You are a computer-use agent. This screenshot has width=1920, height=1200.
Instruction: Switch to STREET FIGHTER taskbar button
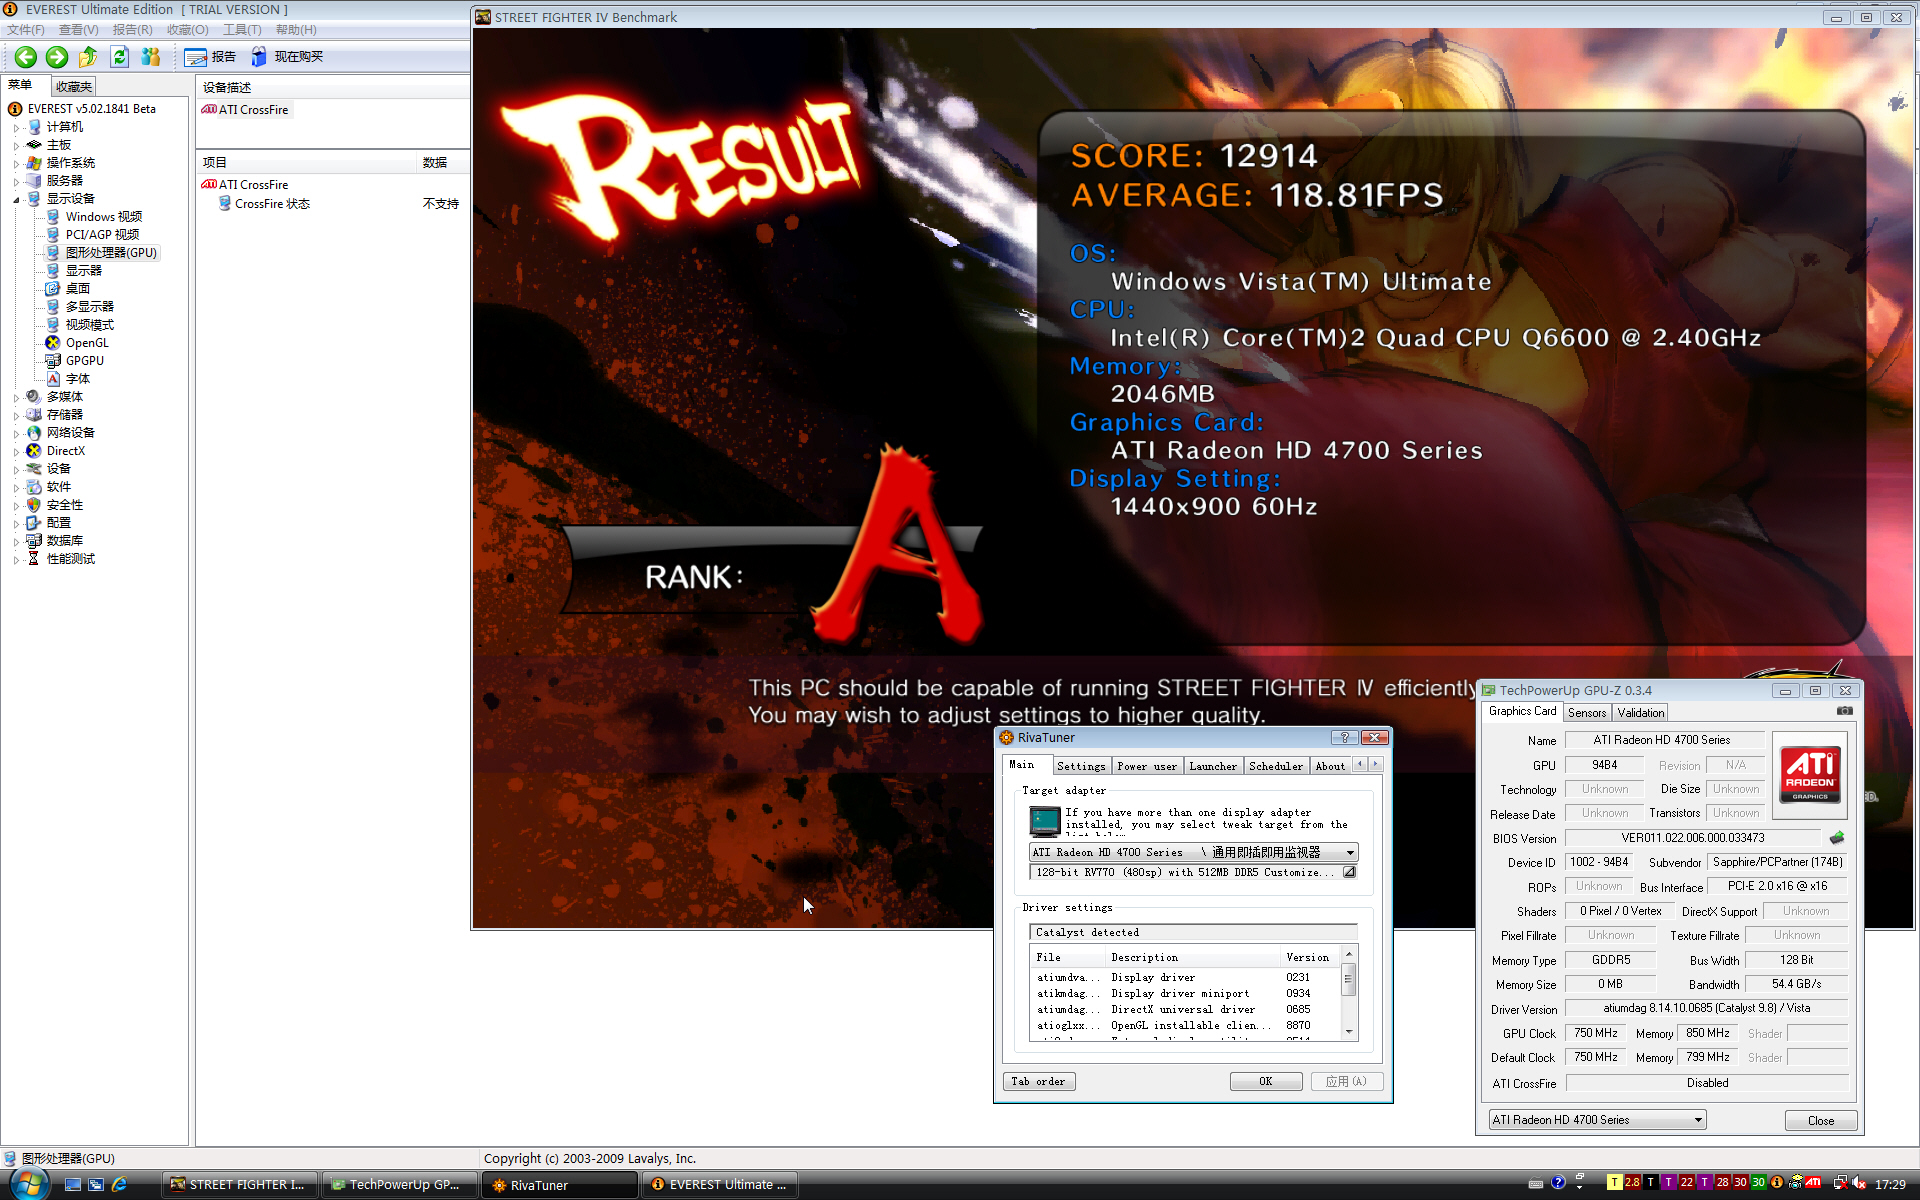point(240,1185)
